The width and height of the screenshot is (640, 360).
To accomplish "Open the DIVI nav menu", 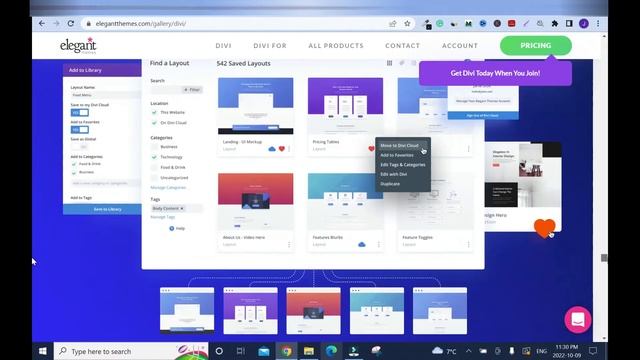I will (223, 46).
